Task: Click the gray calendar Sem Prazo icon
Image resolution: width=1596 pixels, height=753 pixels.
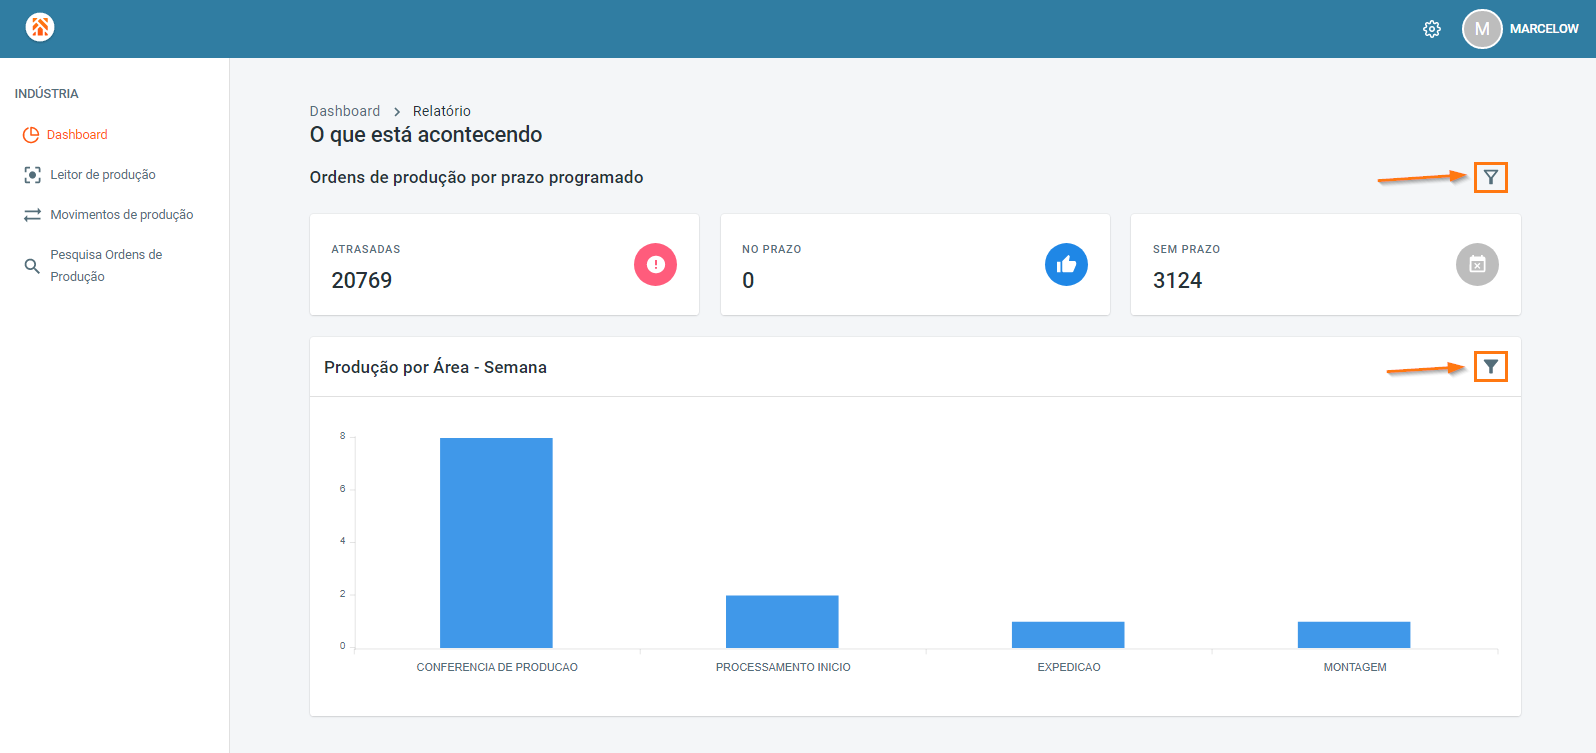Action: coord(1477,264)
